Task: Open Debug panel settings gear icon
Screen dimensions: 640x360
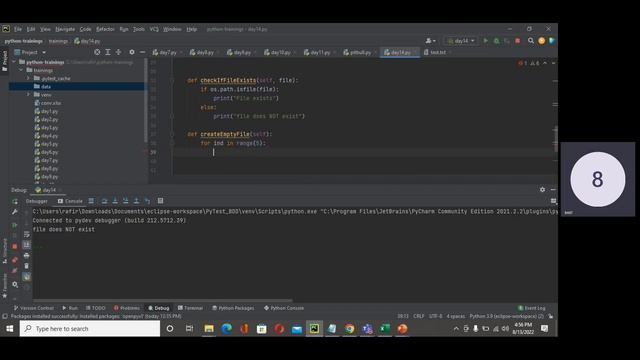Action: point(542,190)
